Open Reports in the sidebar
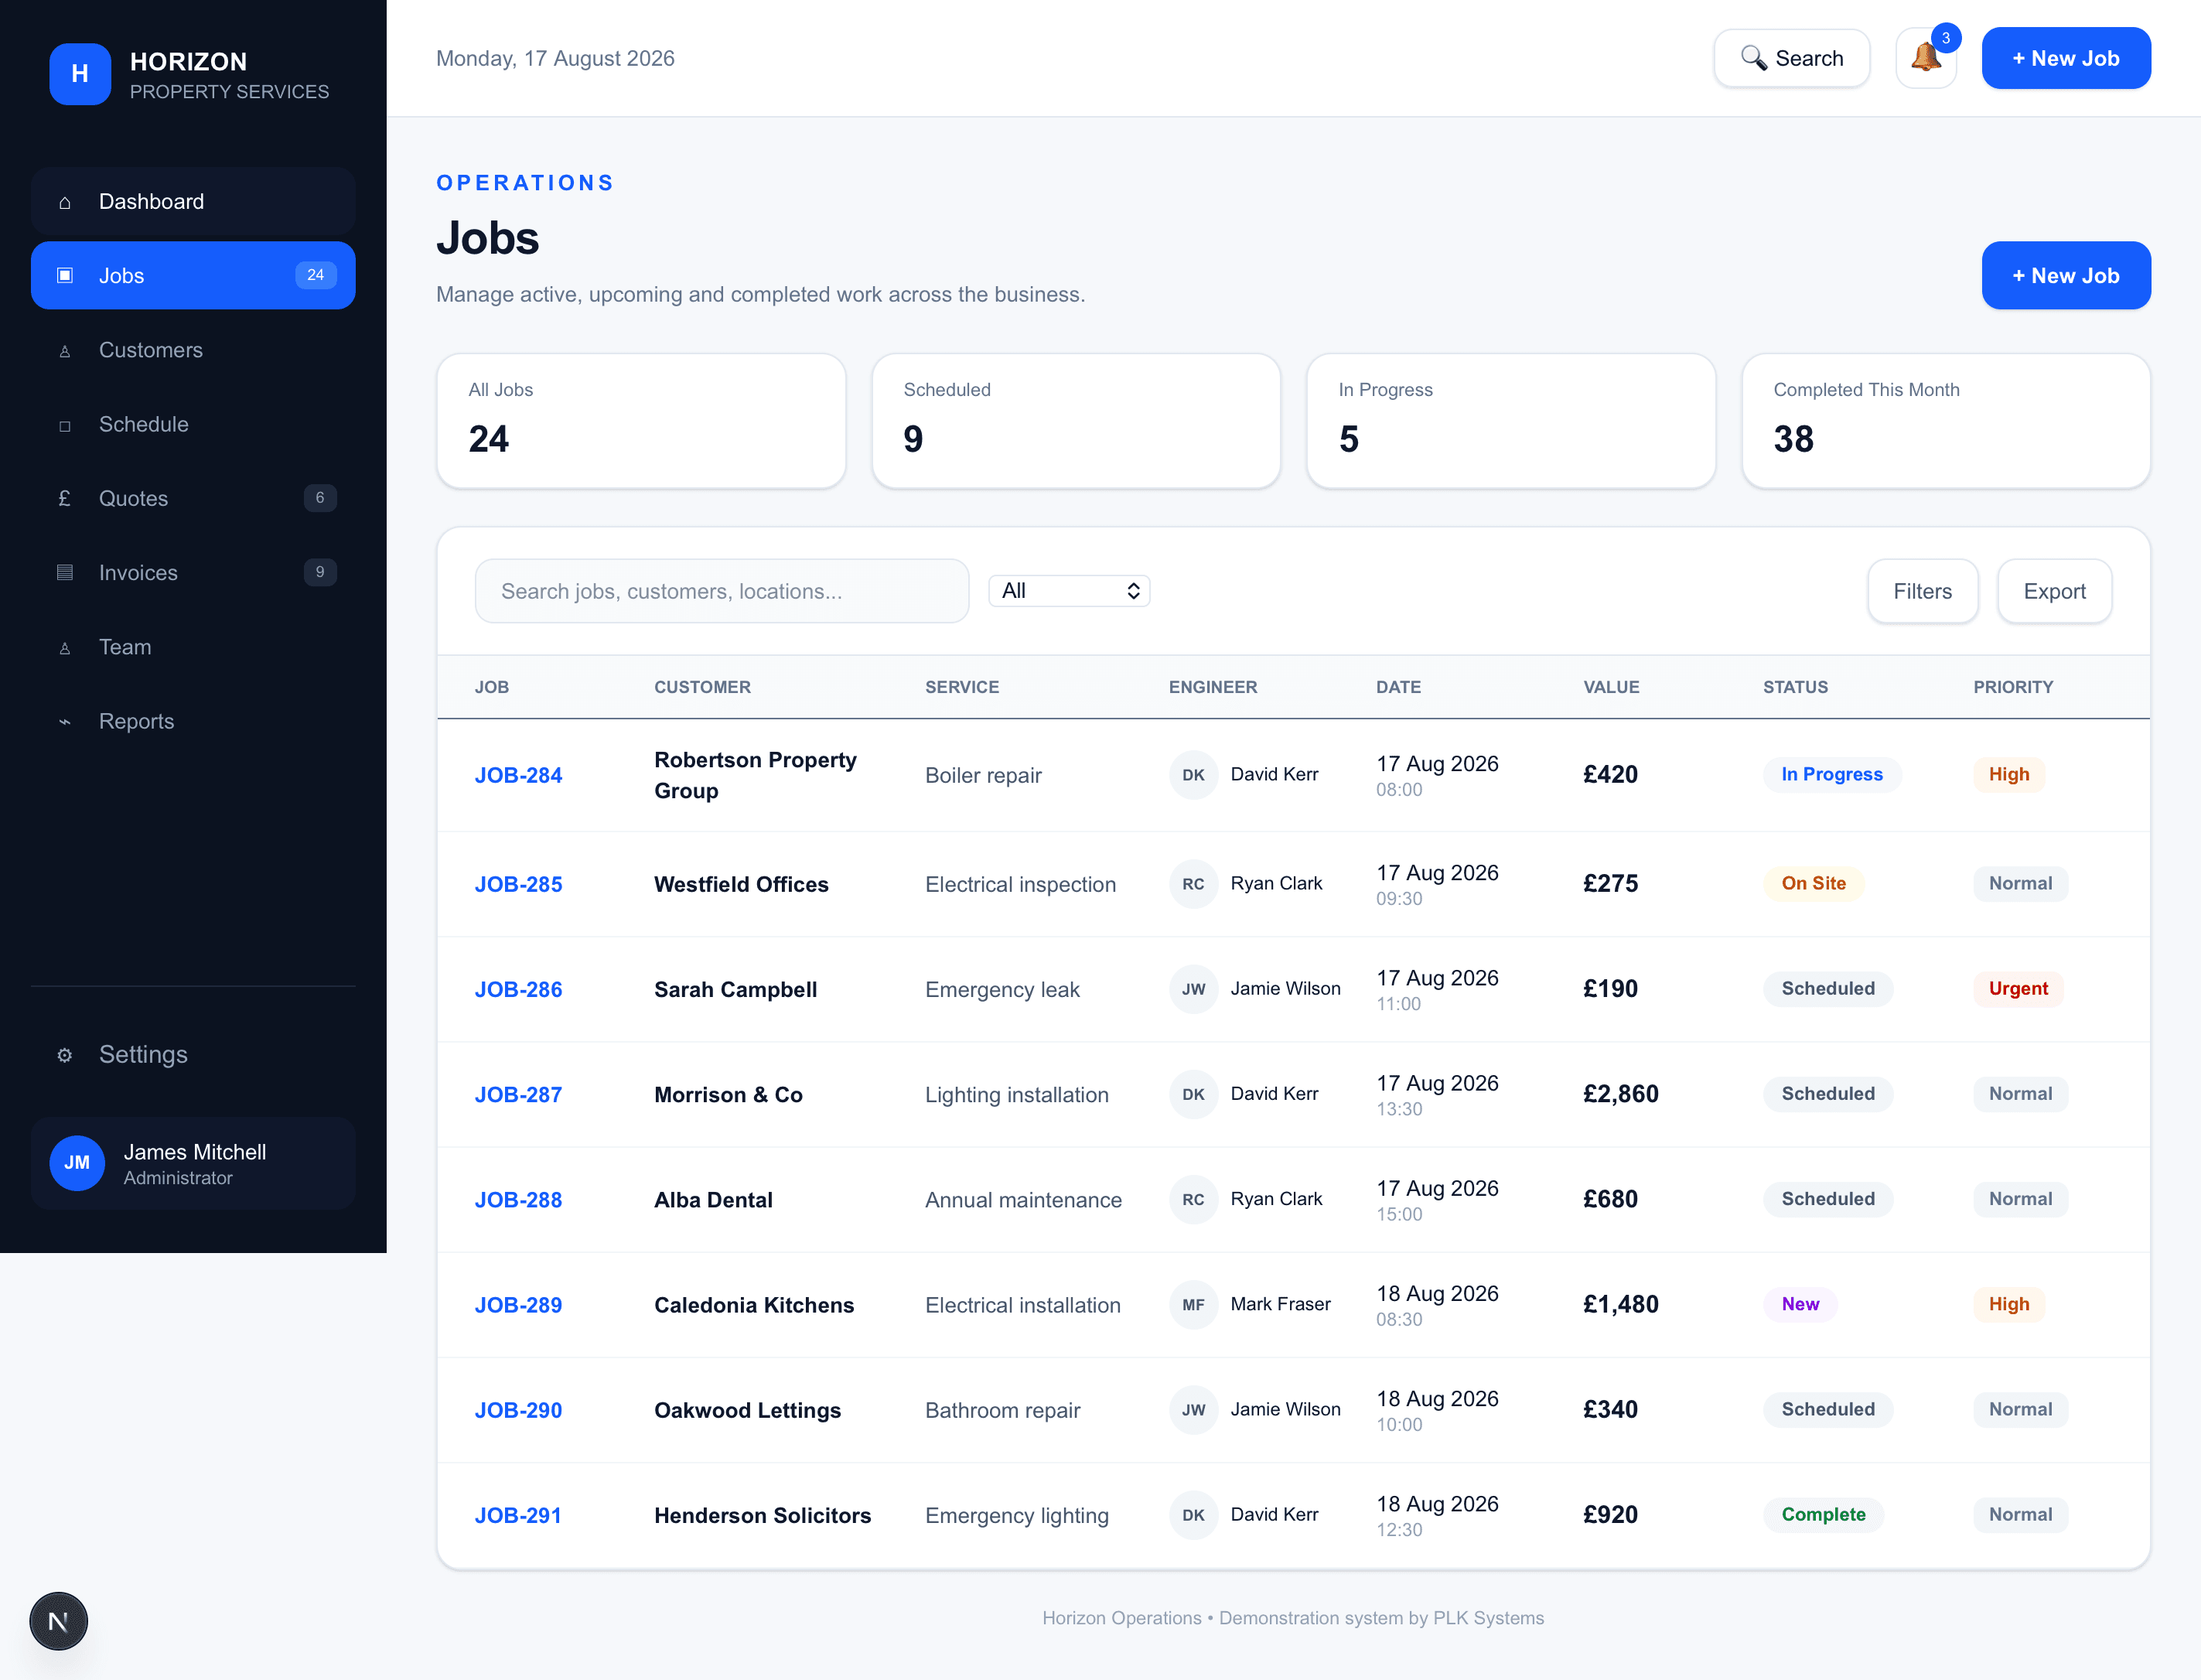The height and width of the screenshot is (1680, 2201). [193, 721]
